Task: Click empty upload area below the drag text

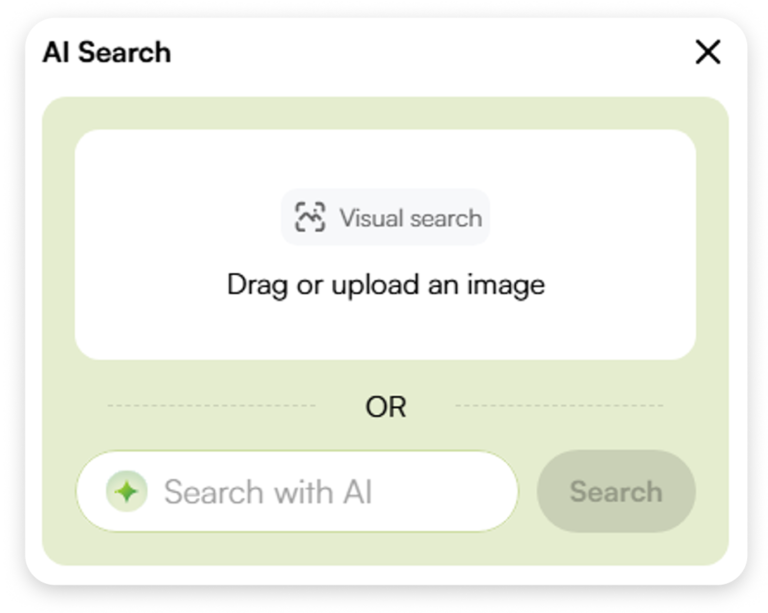Action: 385,330
